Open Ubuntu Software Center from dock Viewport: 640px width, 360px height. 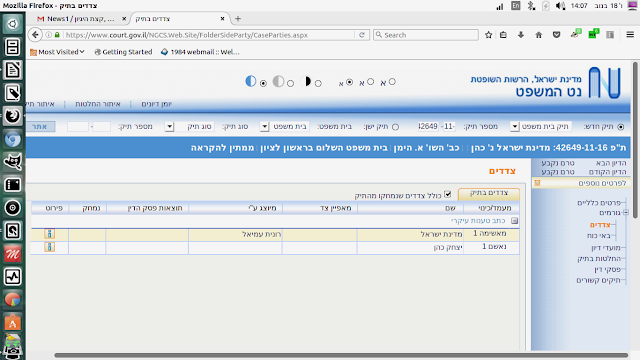pyautogui.click(x=12, y=322)
